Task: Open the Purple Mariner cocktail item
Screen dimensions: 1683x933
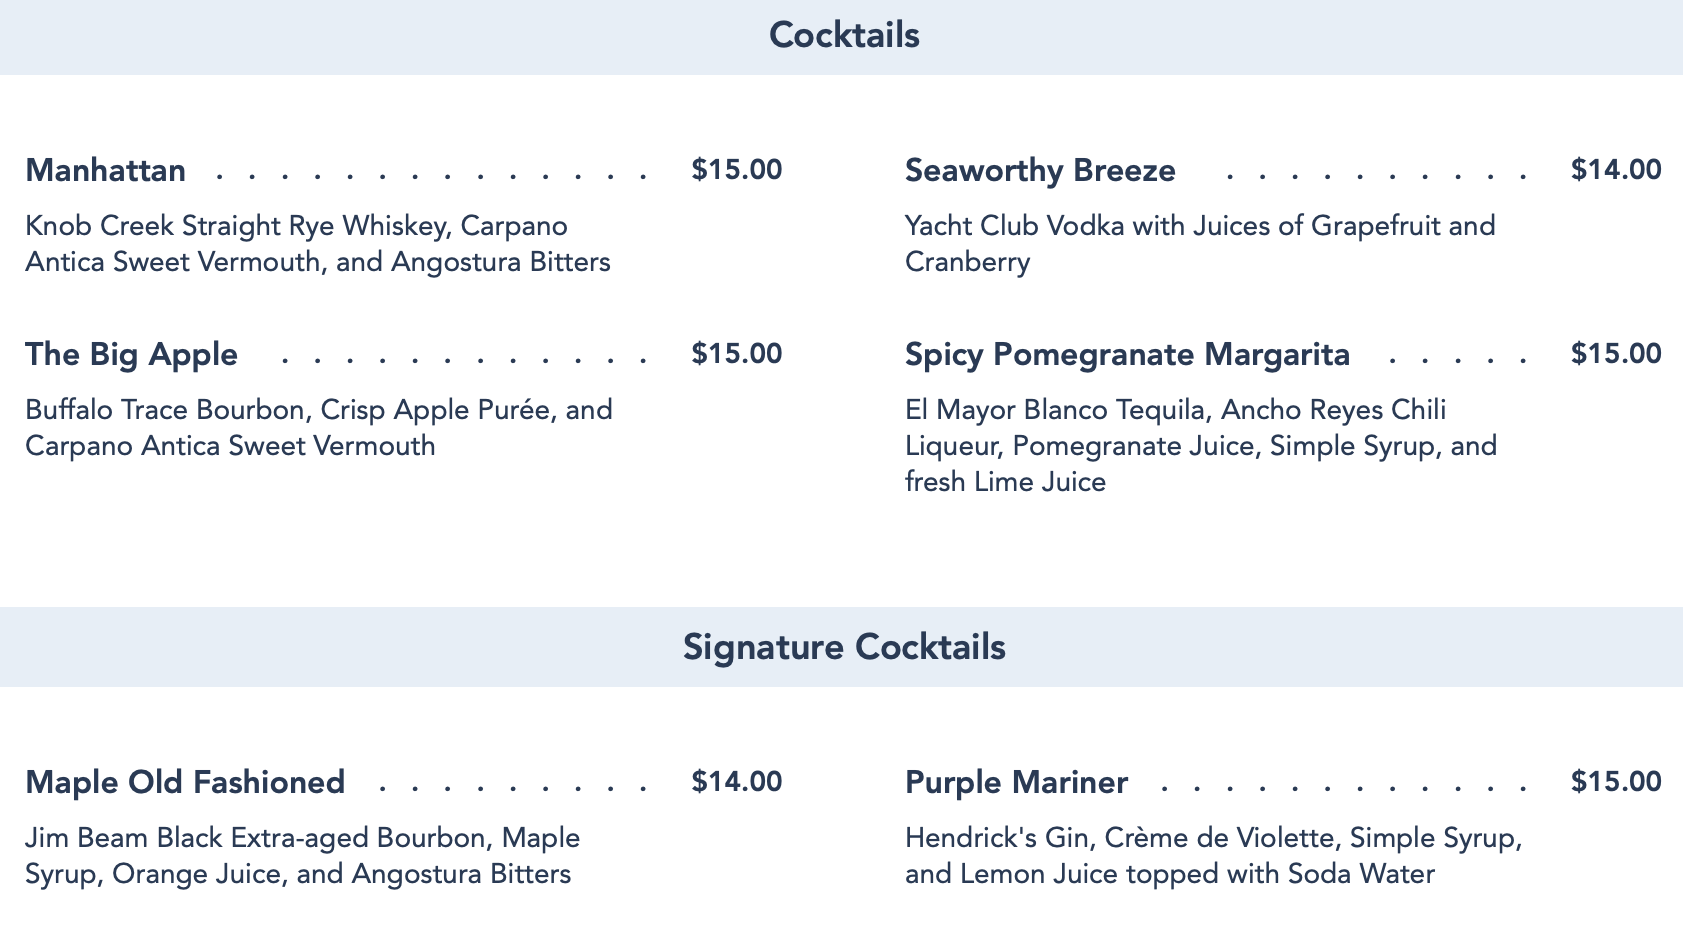Action: pos(1016,782)
